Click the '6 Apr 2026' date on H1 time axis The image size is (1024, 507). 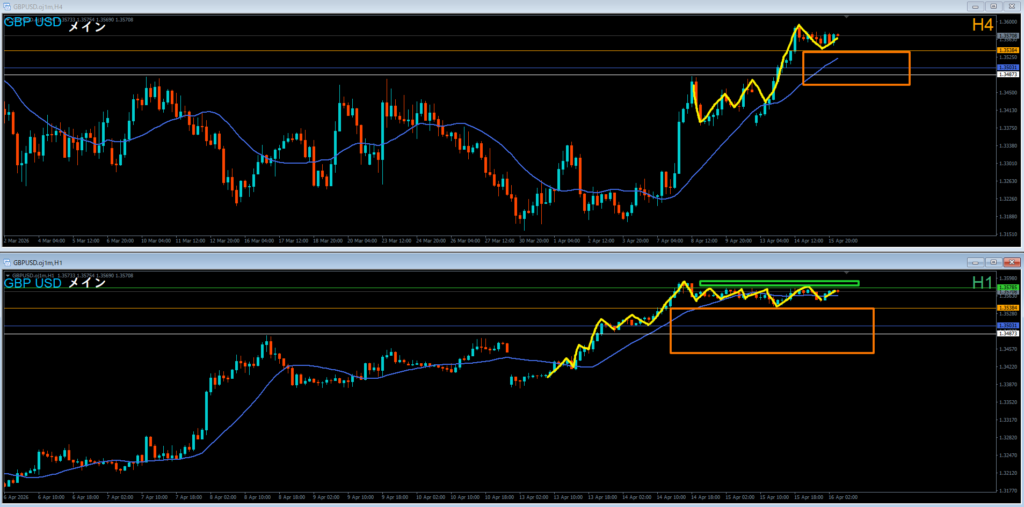(14, 497)
